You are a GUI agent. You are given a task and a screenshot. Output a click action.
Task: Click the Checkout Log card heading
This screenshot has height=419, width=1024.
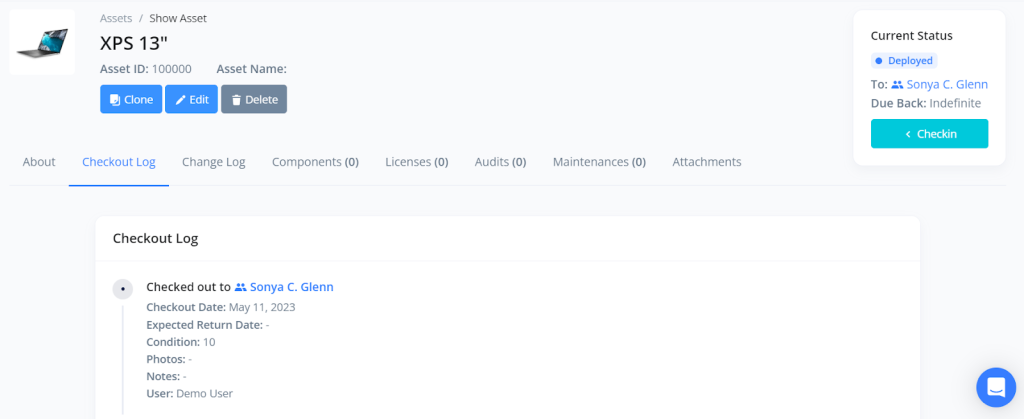pyautogui.click(x=155, y=238)
